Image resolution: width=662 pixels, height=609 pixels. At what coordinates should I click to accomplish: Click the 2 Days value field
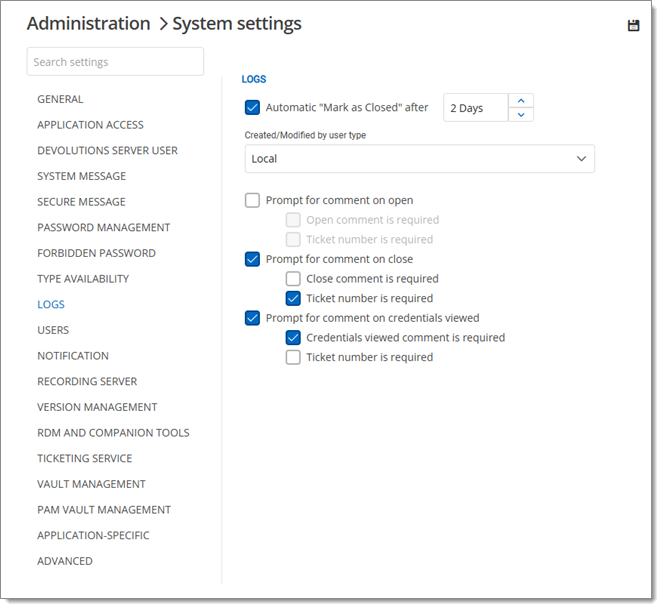(x=475, y=108)
